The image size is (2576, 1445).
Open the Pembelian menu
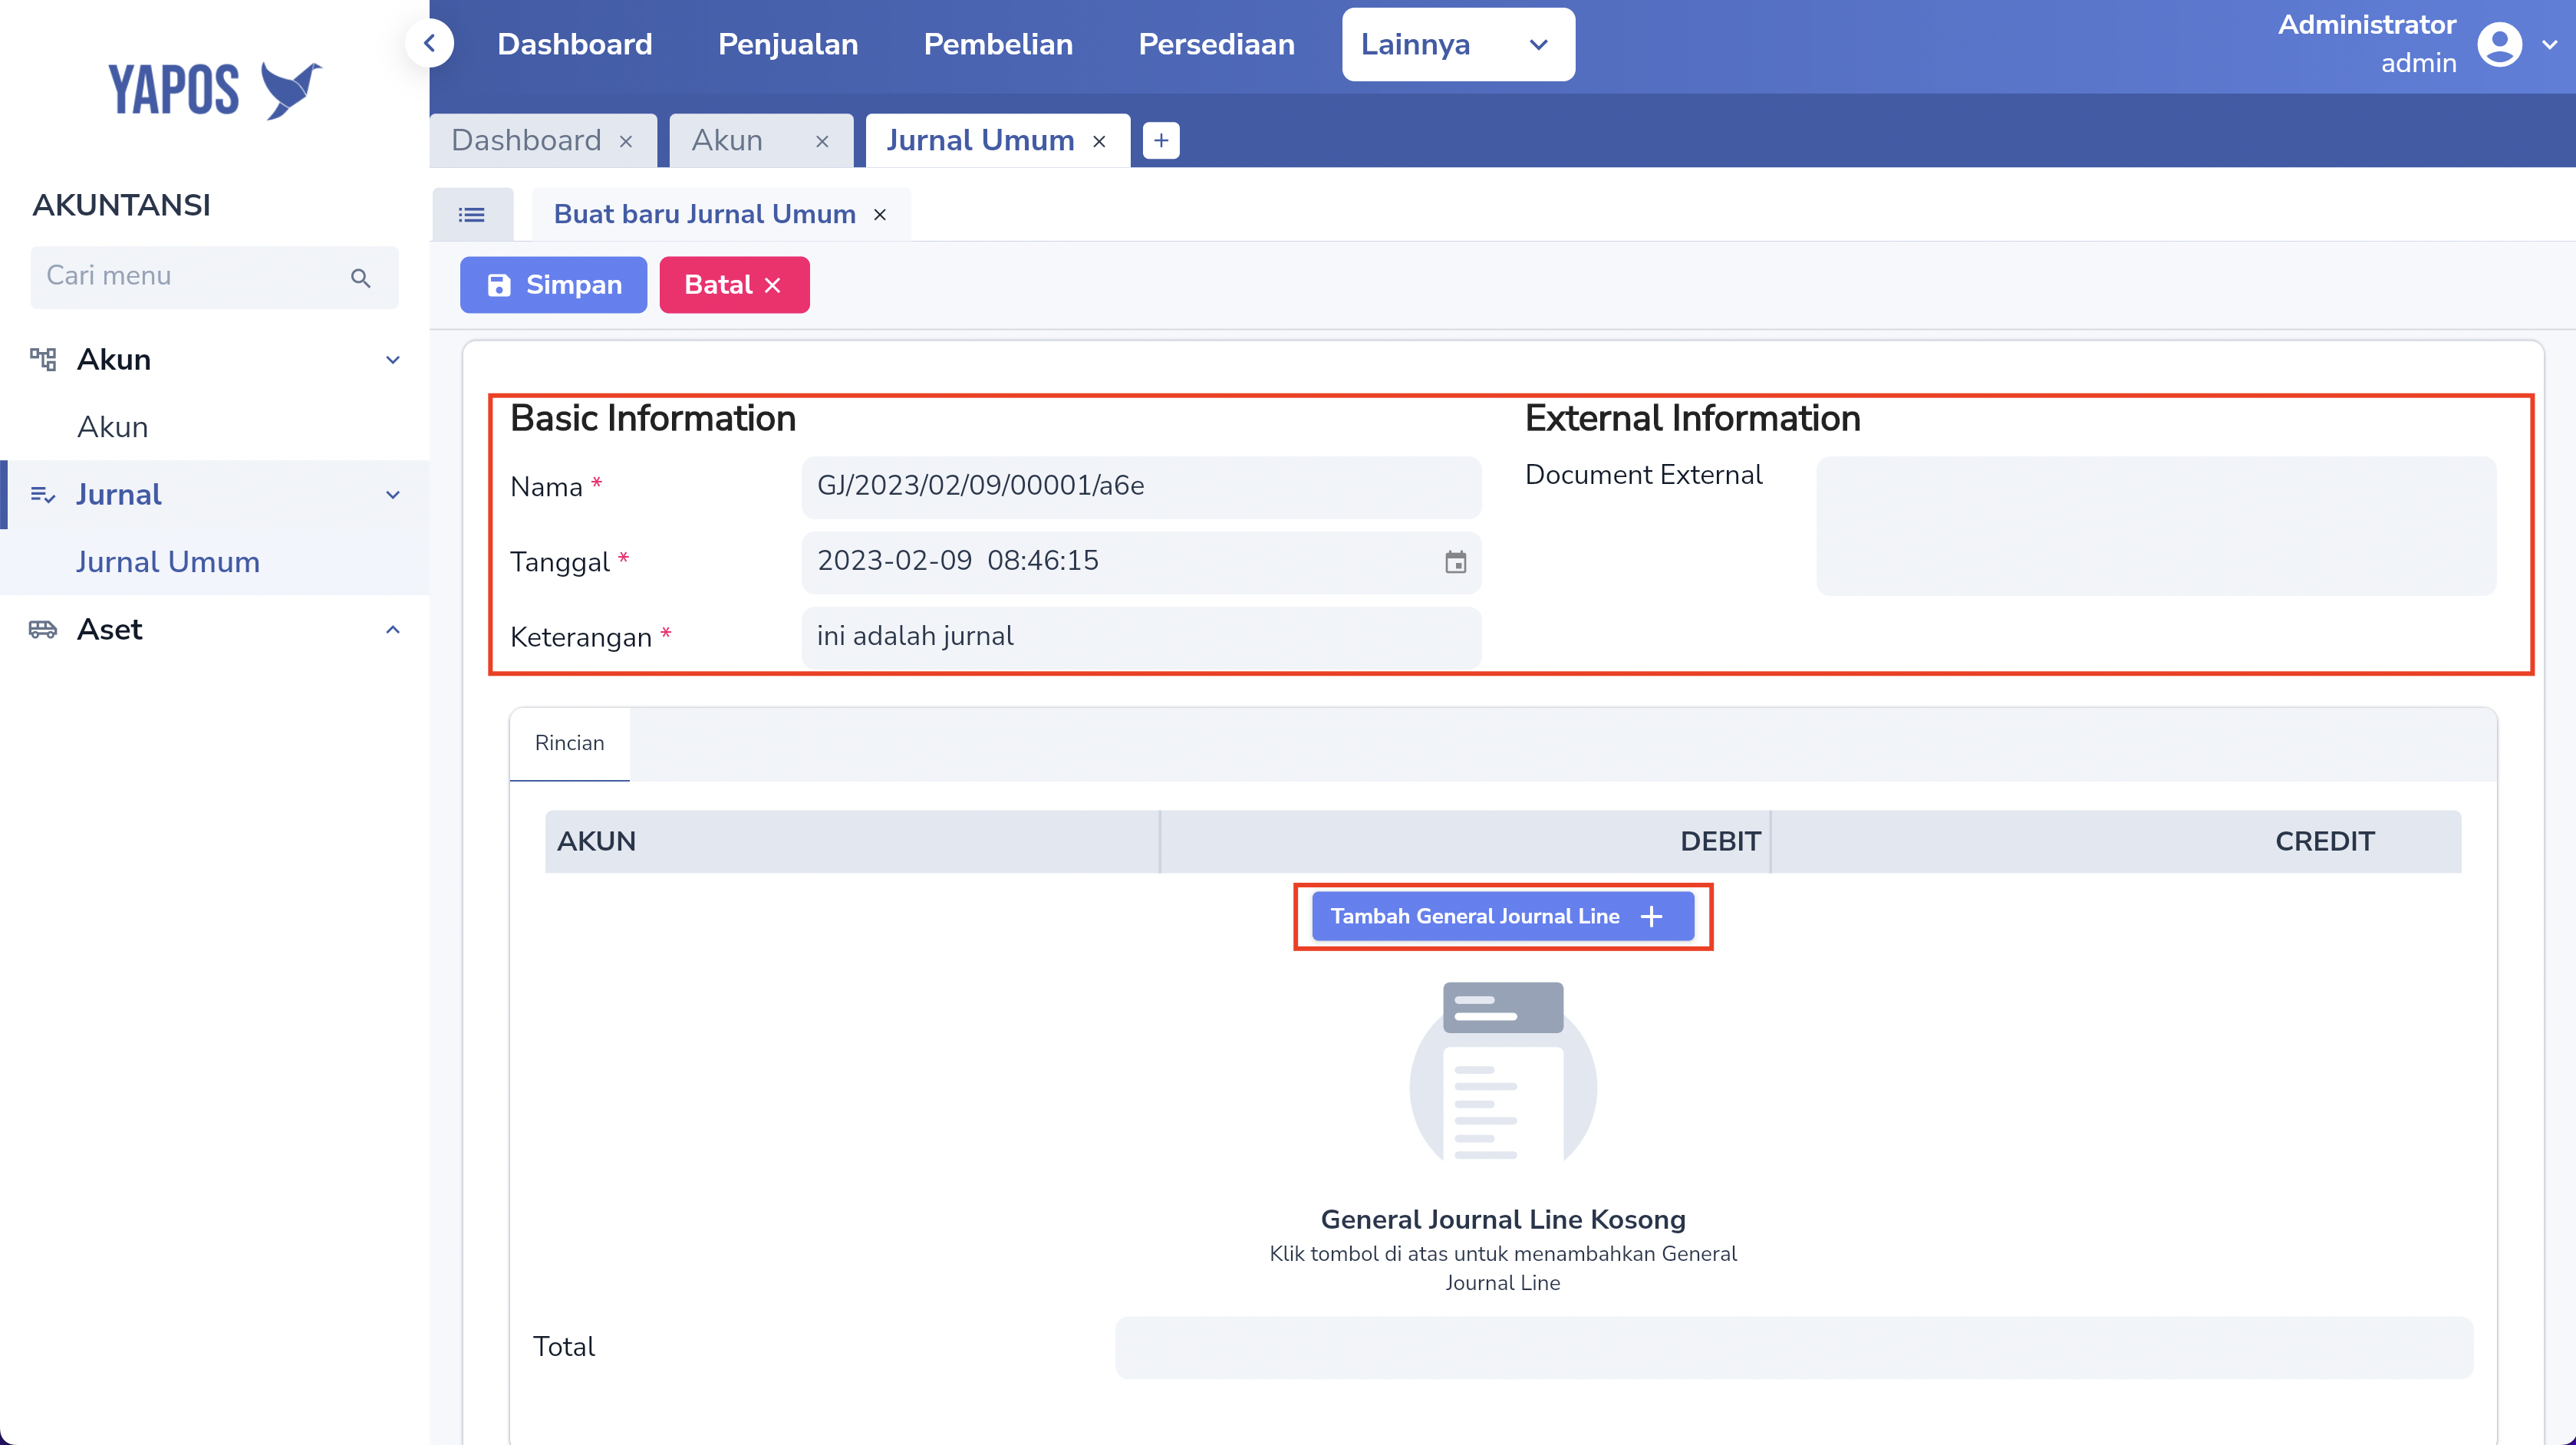(998, 44)
